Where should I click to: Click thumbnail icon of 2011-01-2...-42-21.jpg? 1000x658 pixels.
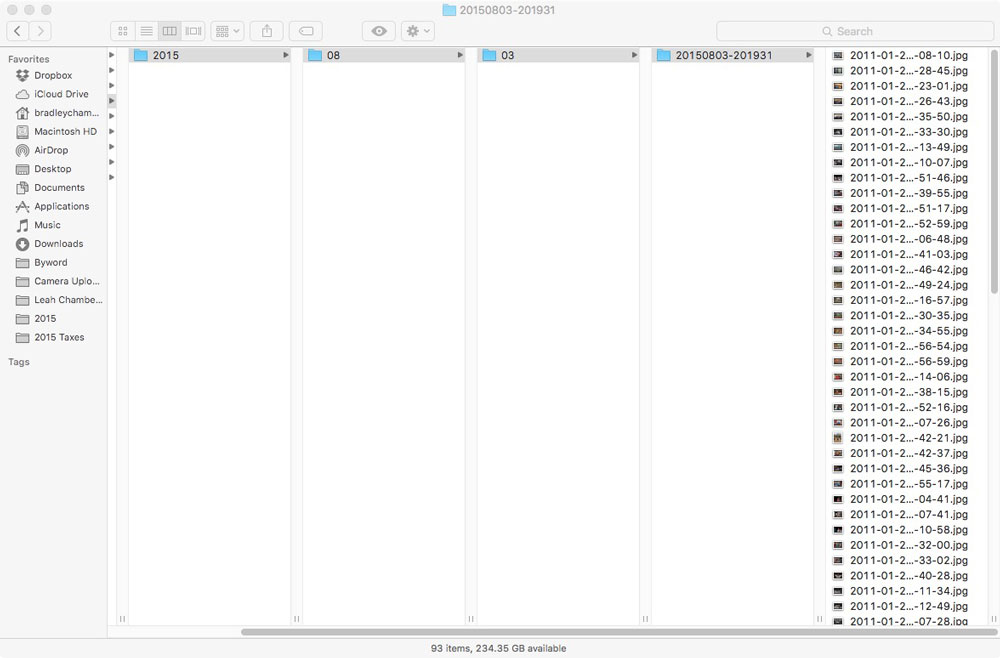[x=838, y=438]
